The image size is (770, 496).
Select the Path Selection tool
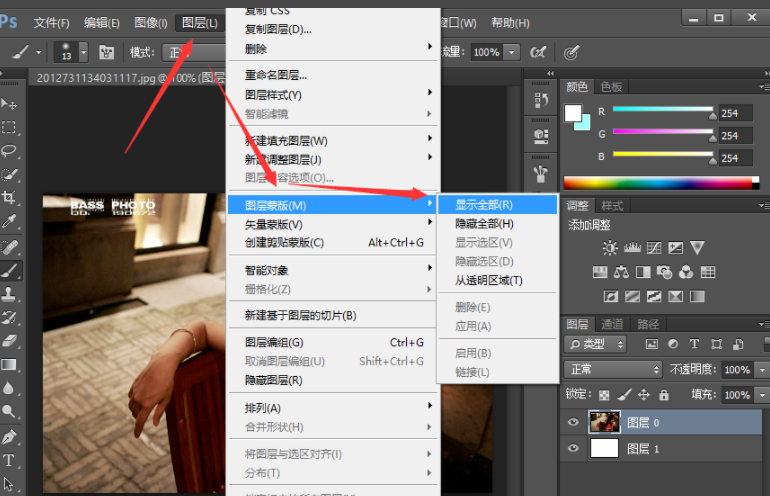[x=9, y=484]
